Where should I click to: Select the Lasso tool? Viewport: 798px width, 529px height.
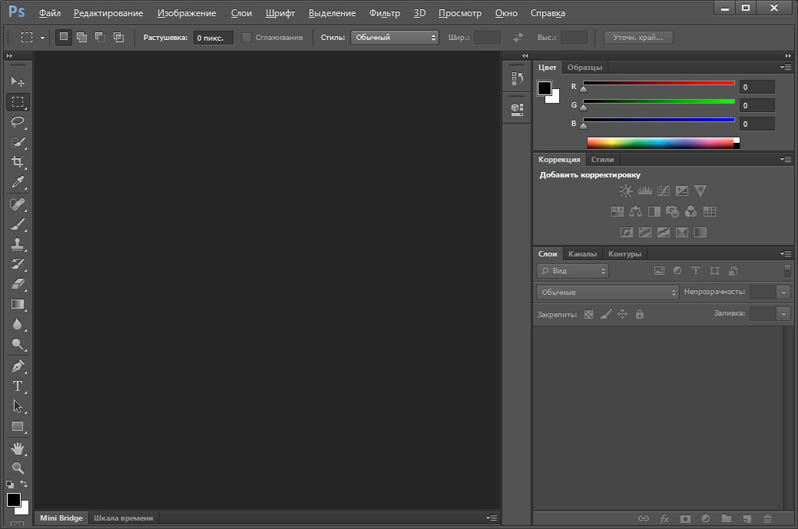[17, 122]
